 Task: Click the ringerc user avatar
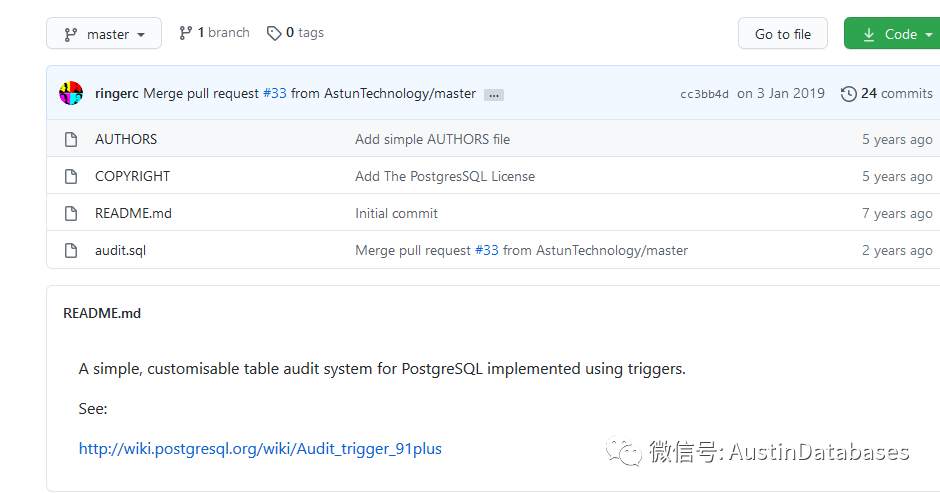(x=71, y=93)
